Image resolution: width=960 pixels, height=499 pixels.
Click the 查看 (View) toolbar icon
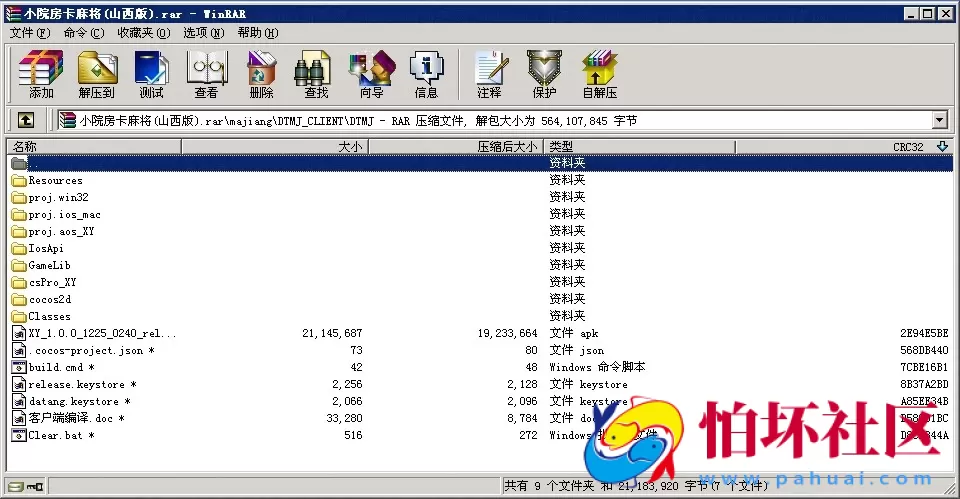pos(206,74)
